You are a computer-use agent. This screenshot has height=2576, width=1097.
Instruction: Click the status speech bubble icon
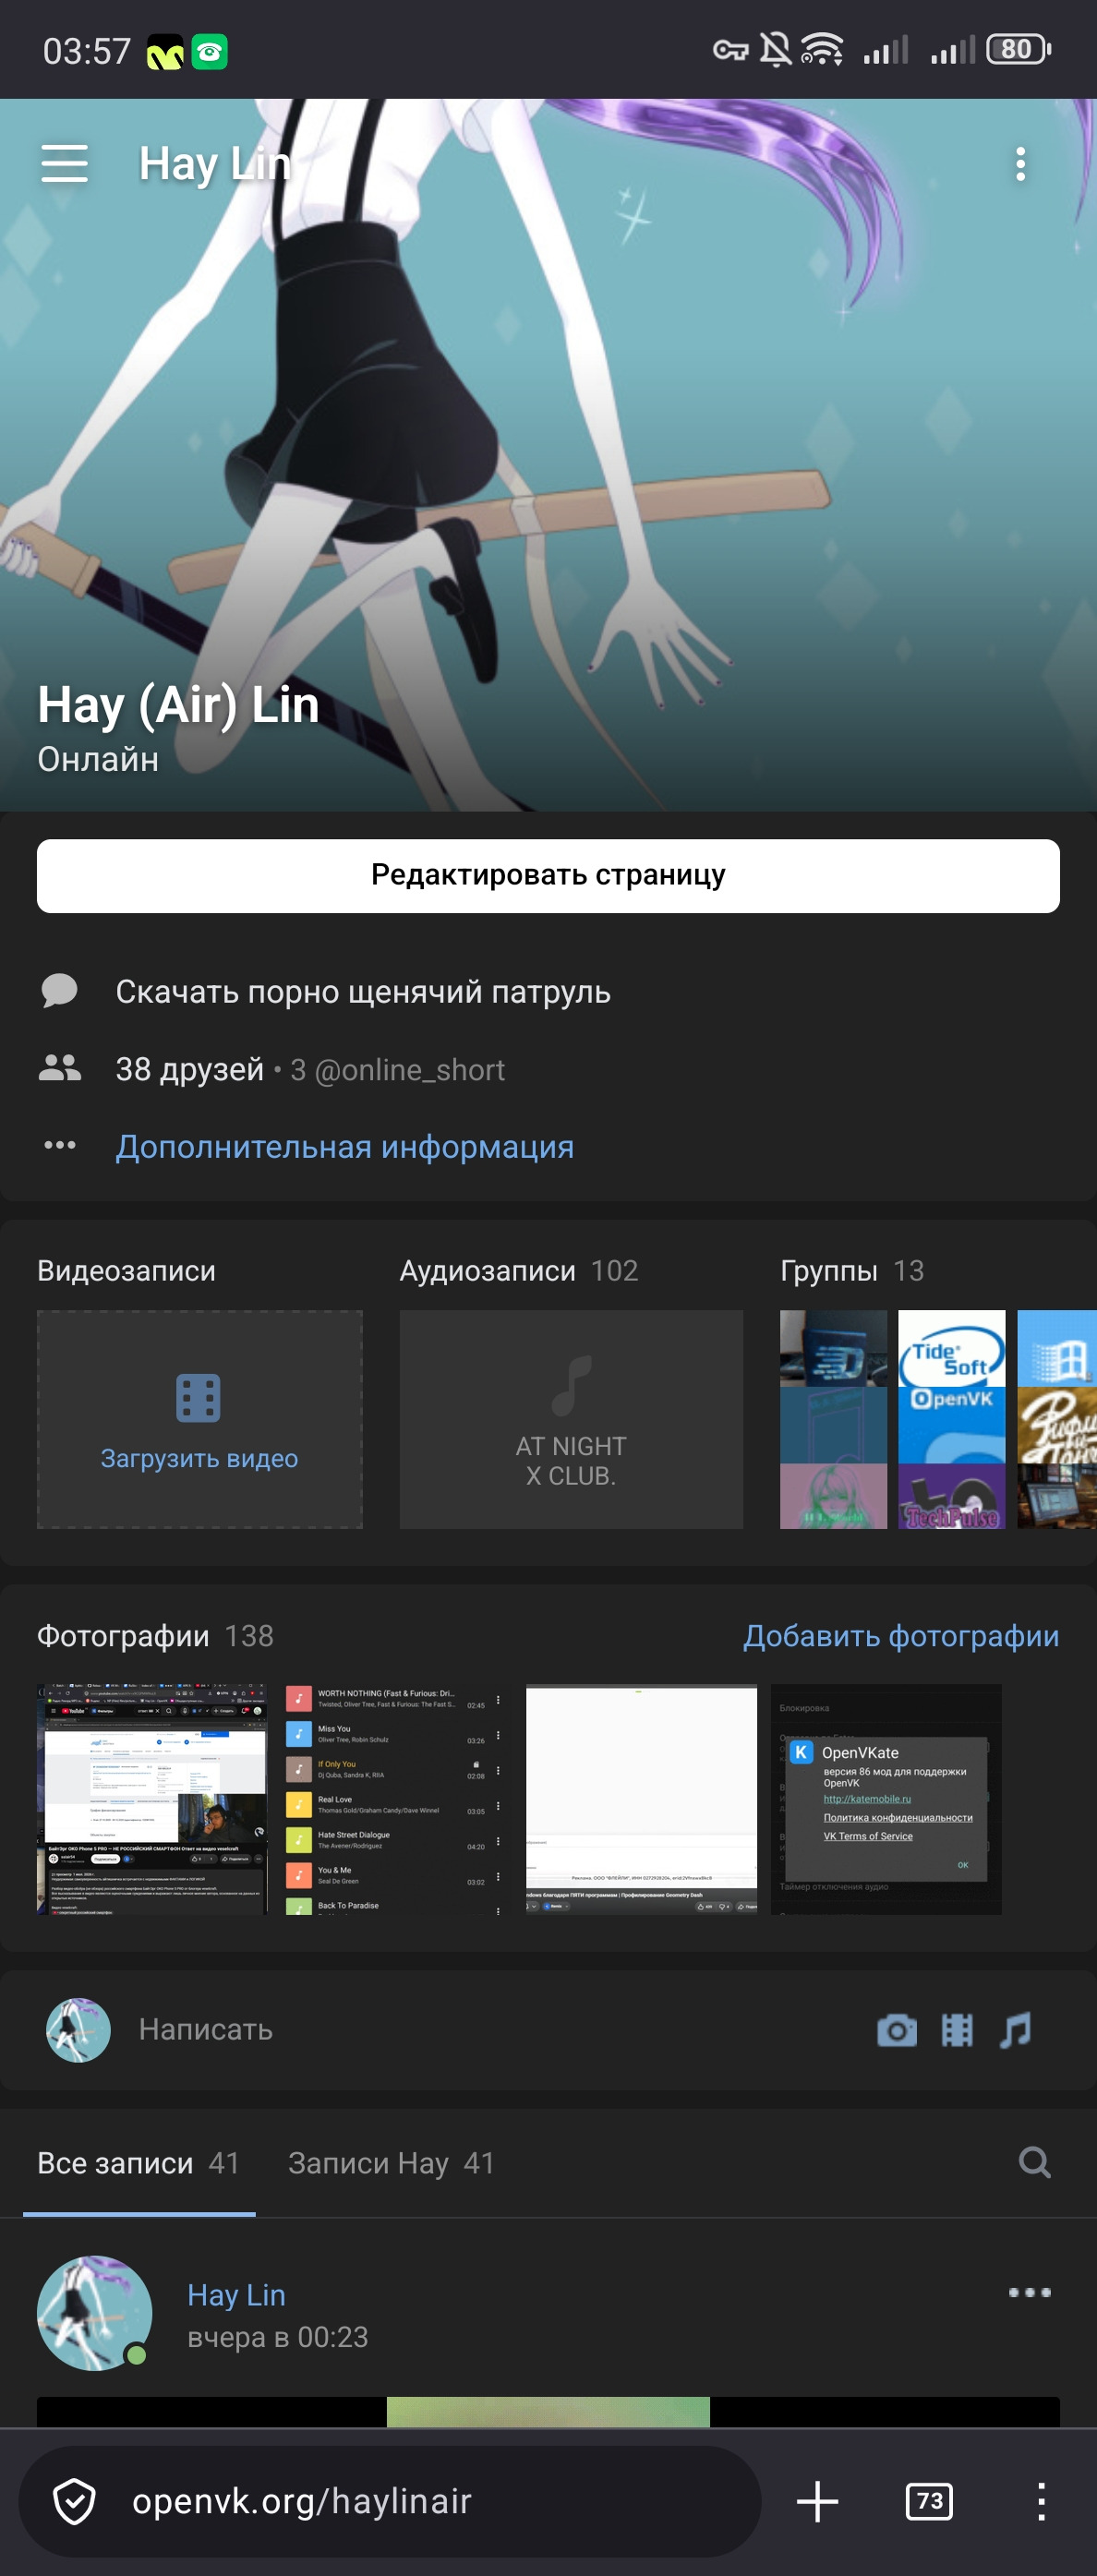60,991
